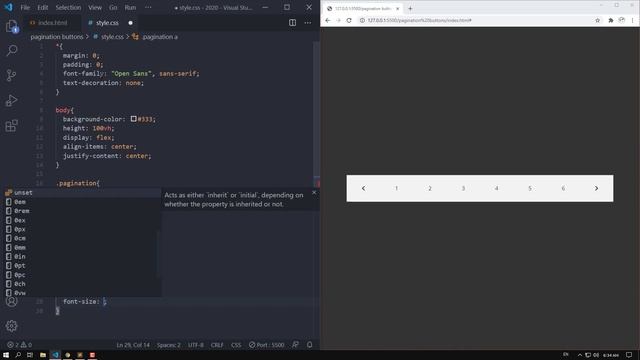Click the next page arrow in pagination
The height and width of the screenshot is (360, 640).
pyautogui.click(x=596, y=188)
